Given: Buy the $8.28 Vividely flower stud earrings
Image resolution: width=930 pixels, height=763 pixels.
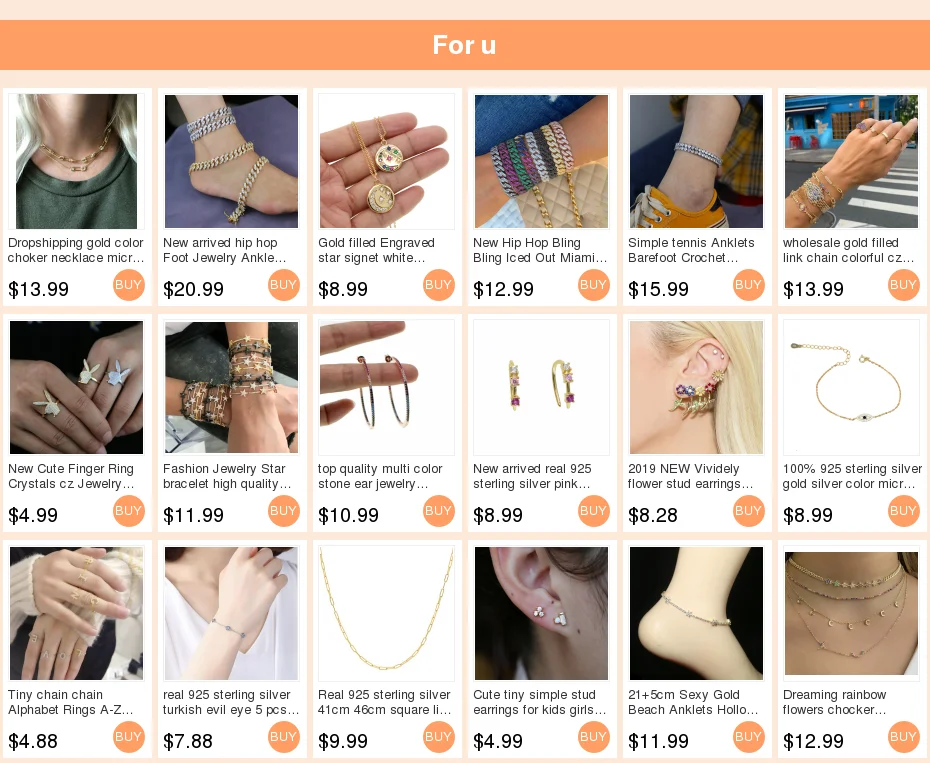Looking at the screenshot, I should [x=749, y=511].
